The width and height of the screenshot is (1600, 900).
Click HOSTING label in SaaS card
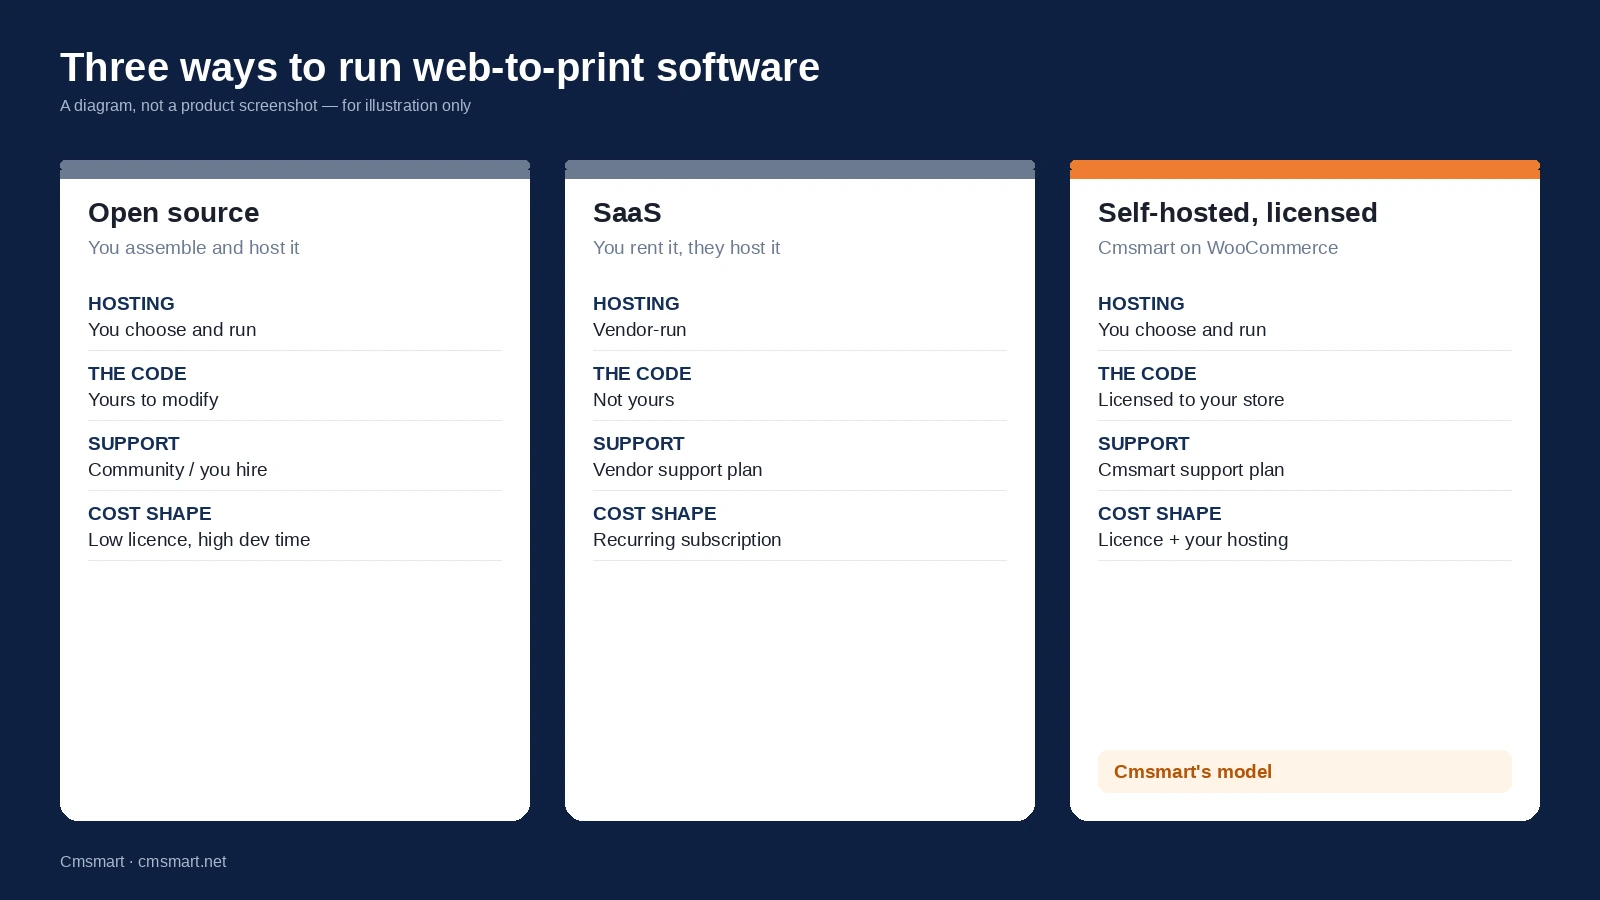(636, 304)
